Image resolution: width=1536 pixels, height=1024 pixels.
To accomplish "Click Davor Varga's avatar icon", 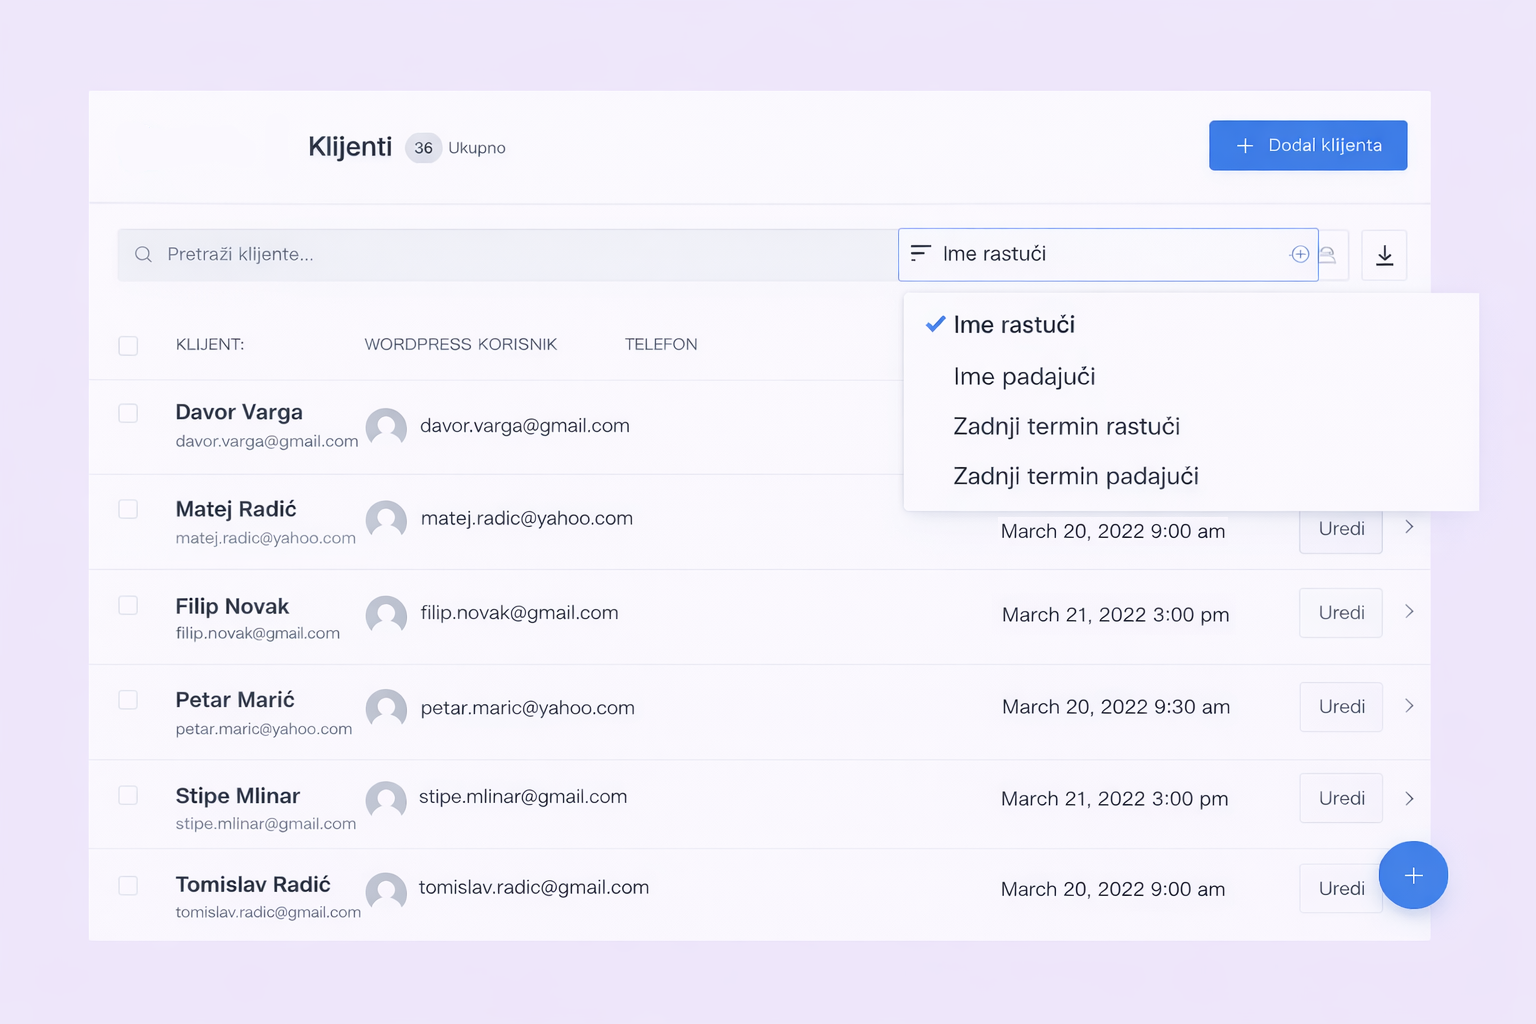I will pyautogui.click(x=386, y=428).
